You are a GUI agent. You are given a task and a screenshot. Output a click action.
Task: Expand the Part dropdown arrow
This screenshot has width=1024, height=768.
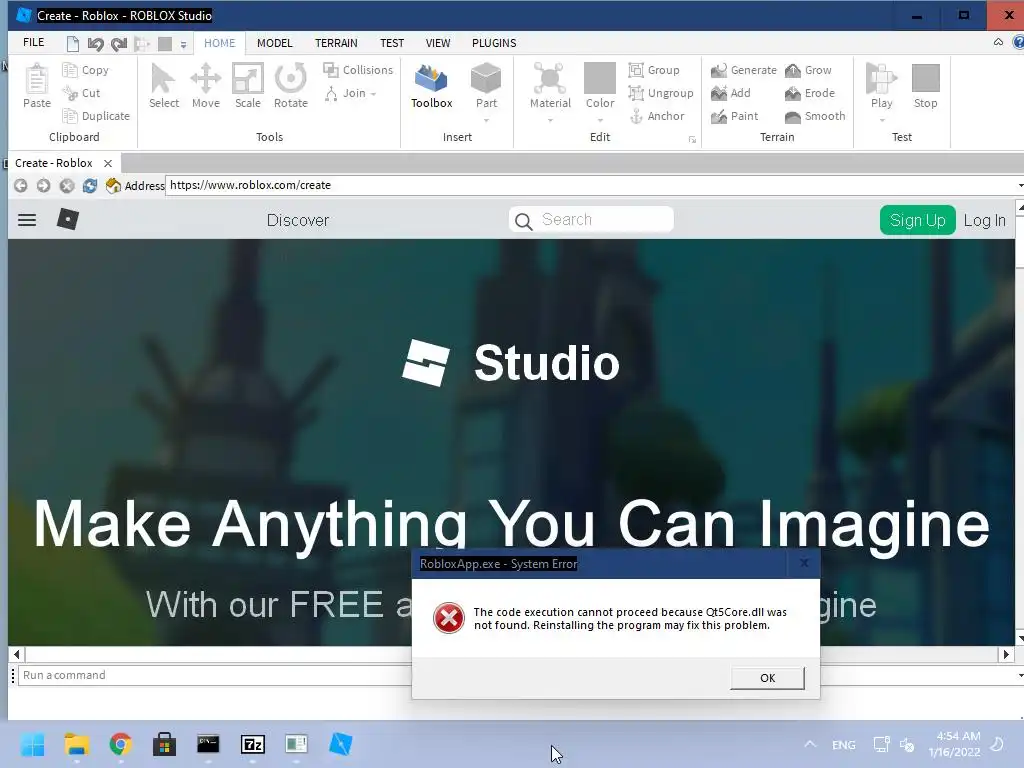coord(486,121)
